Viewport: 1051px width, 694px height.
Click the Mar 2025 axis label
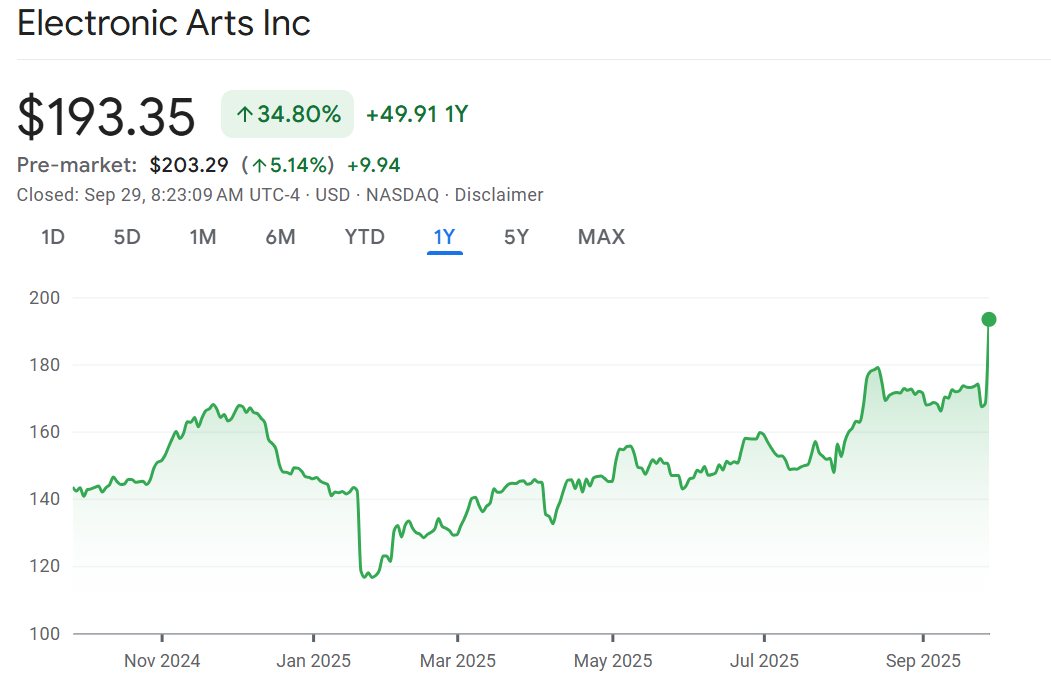(x=458, y=661)
